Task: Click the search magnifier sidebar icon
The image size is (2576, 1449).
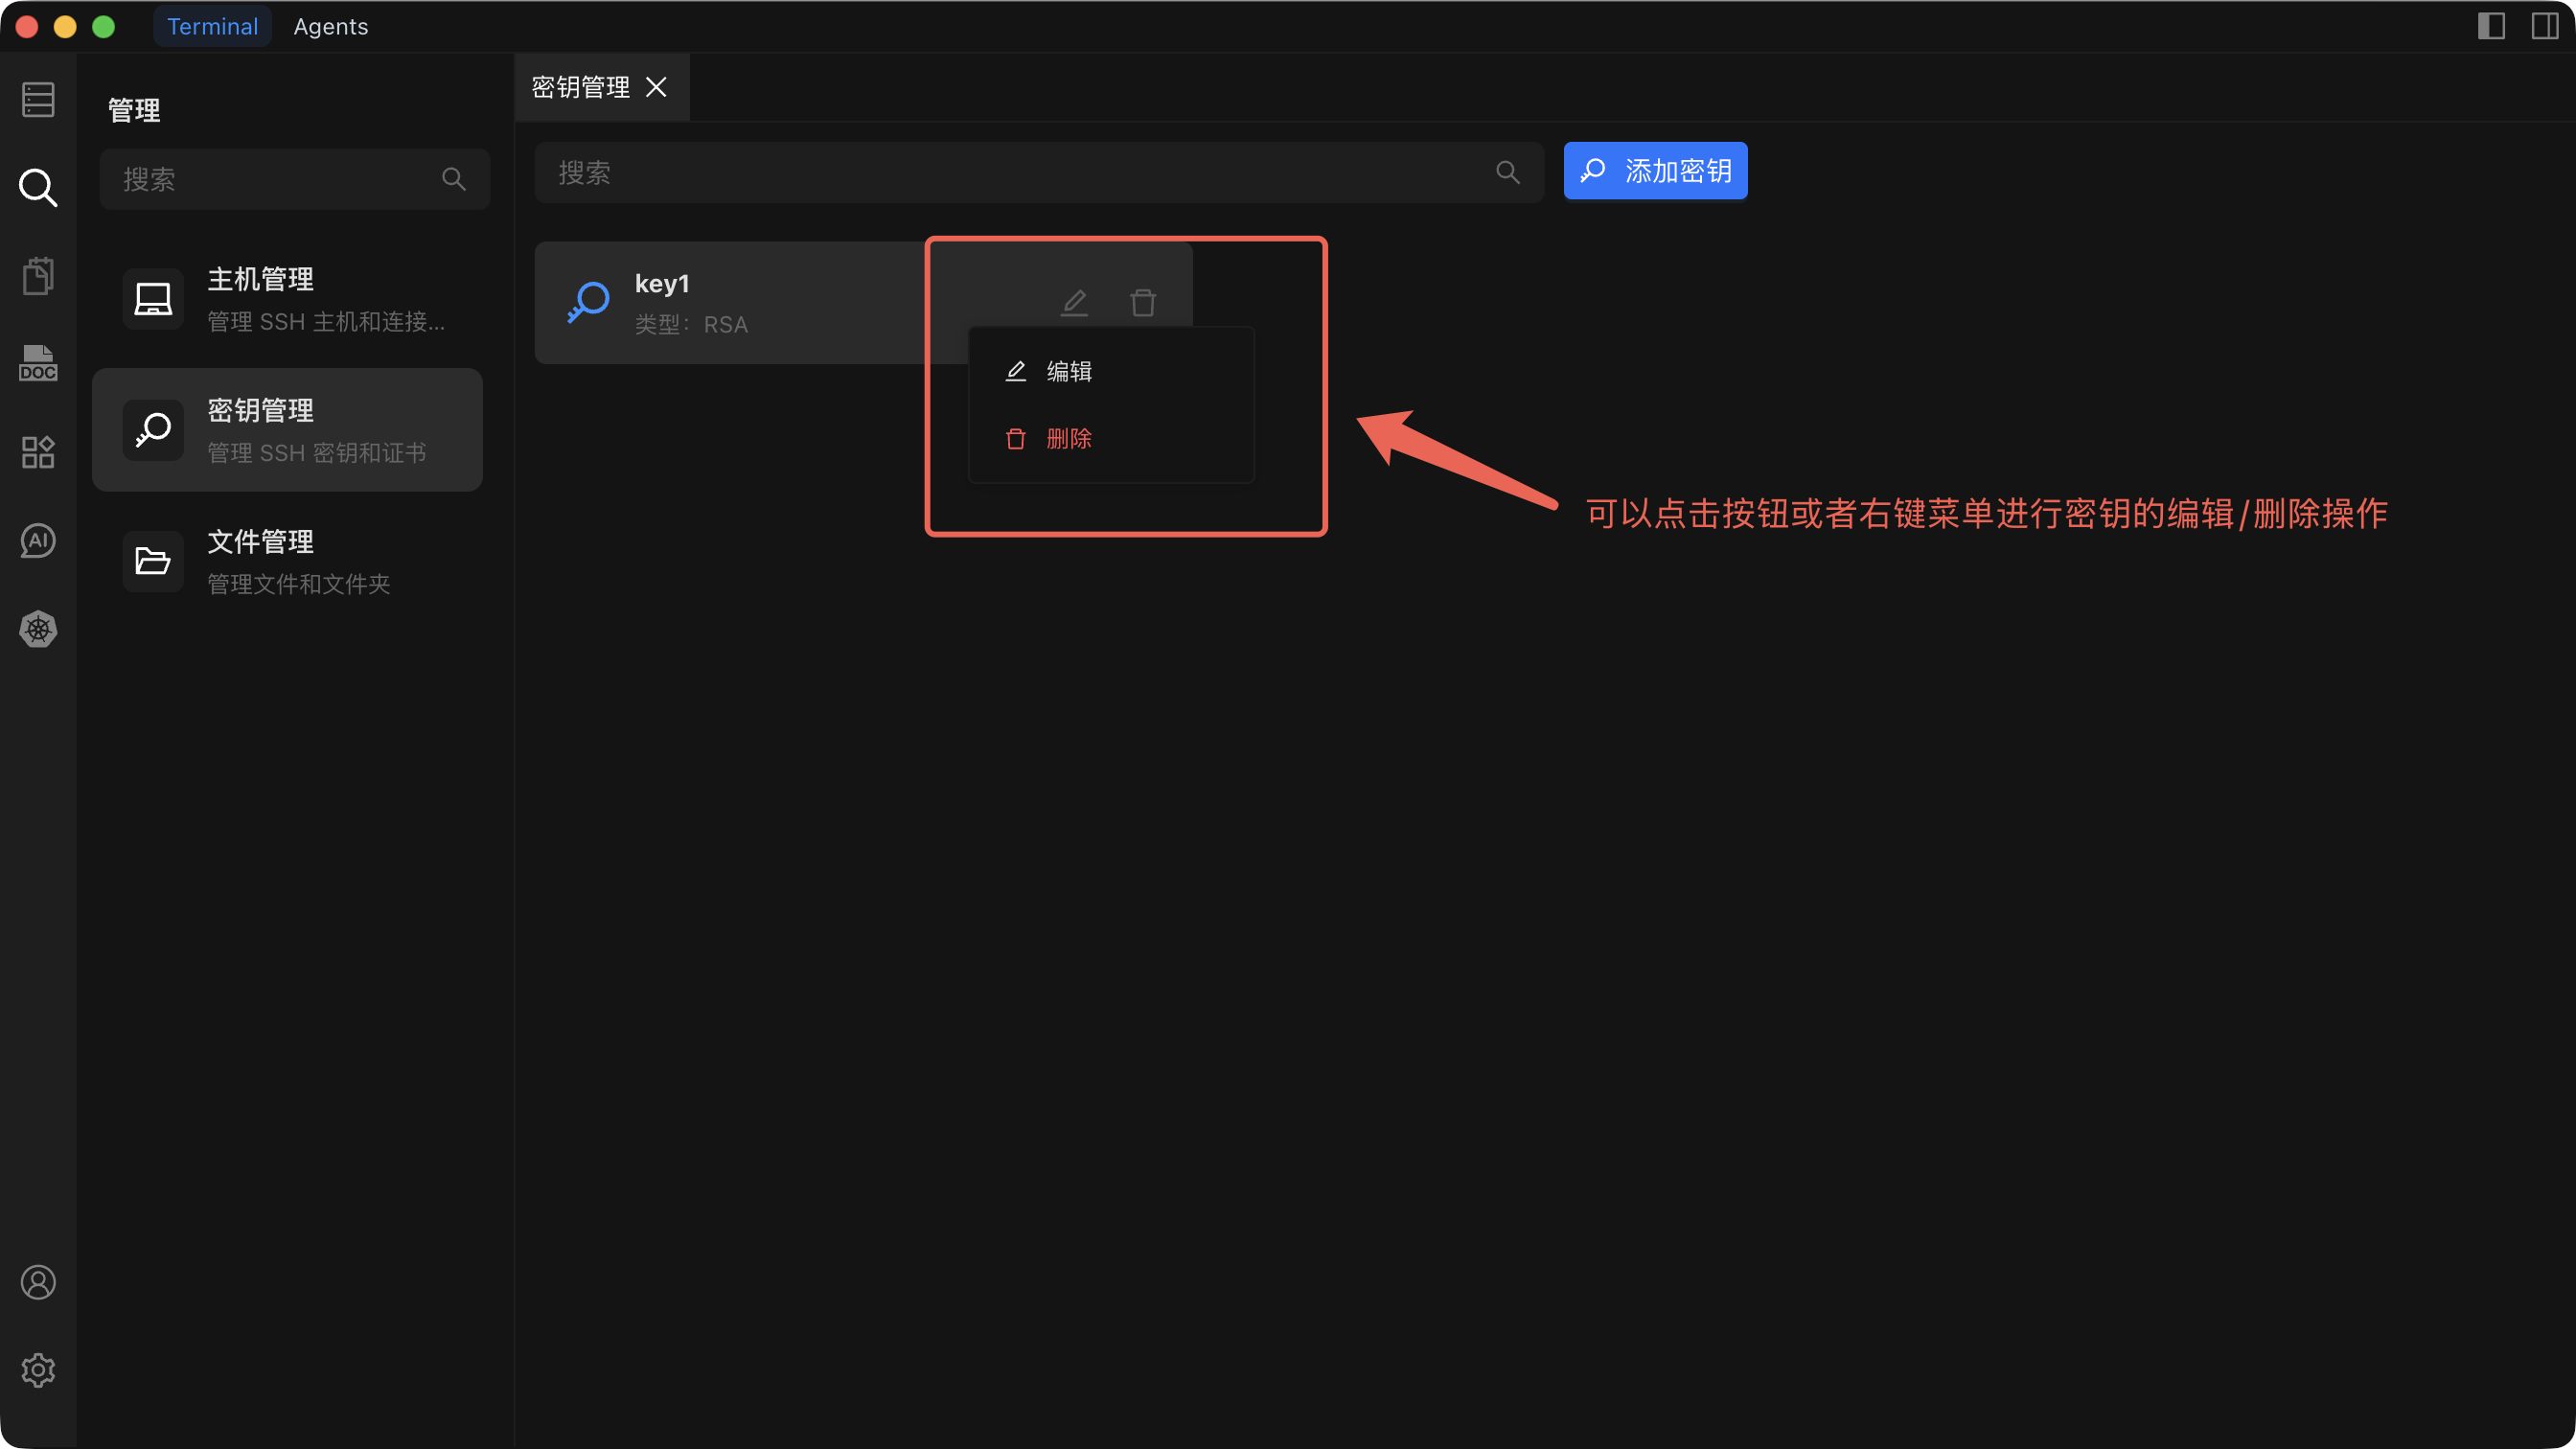Action: point(38,187)
